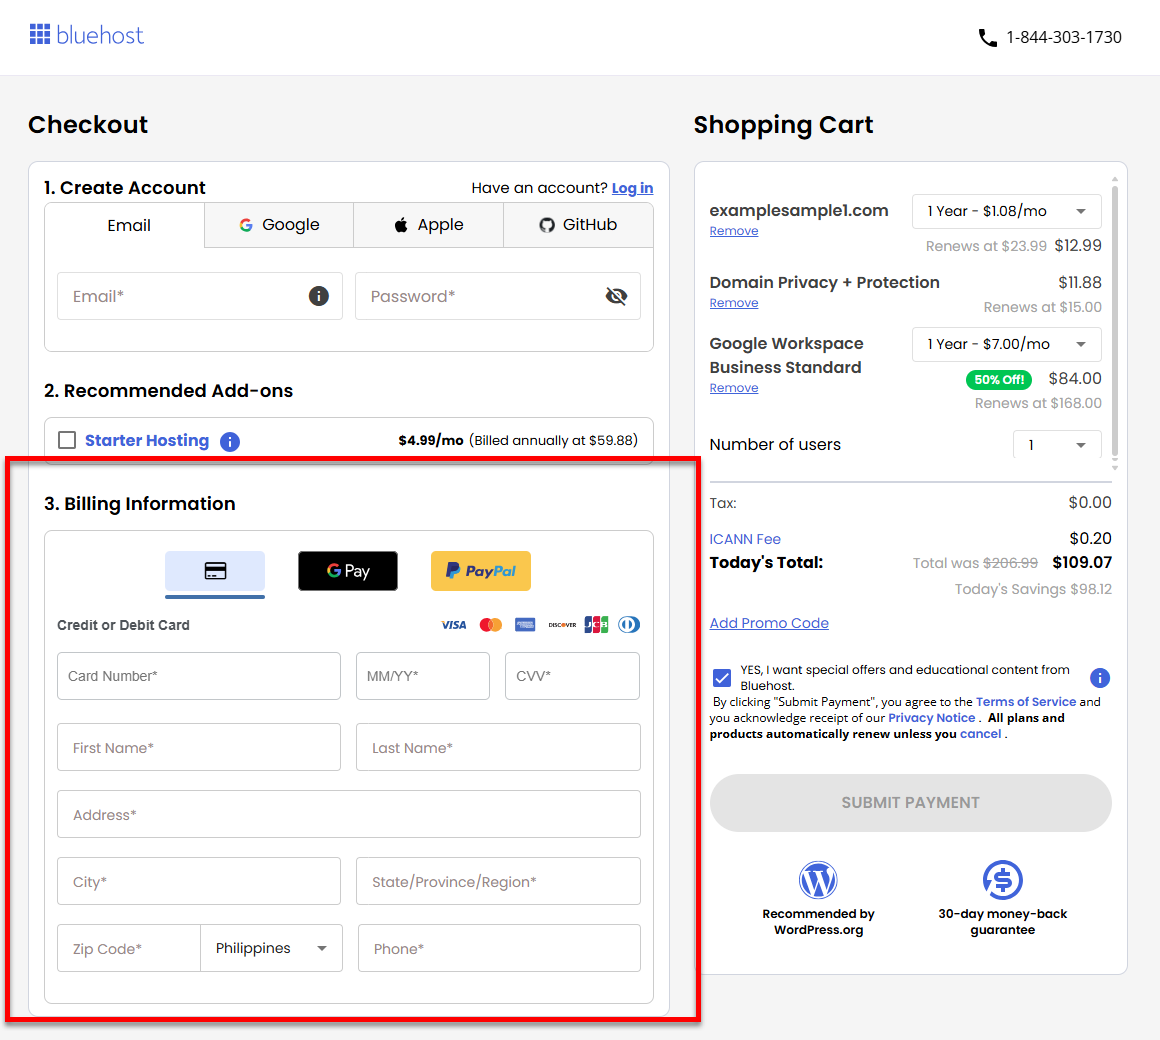This screenshot has width=1160, height=1040.
Task: Select the Apple sign-up tab
Action: (x=429, y=225)
